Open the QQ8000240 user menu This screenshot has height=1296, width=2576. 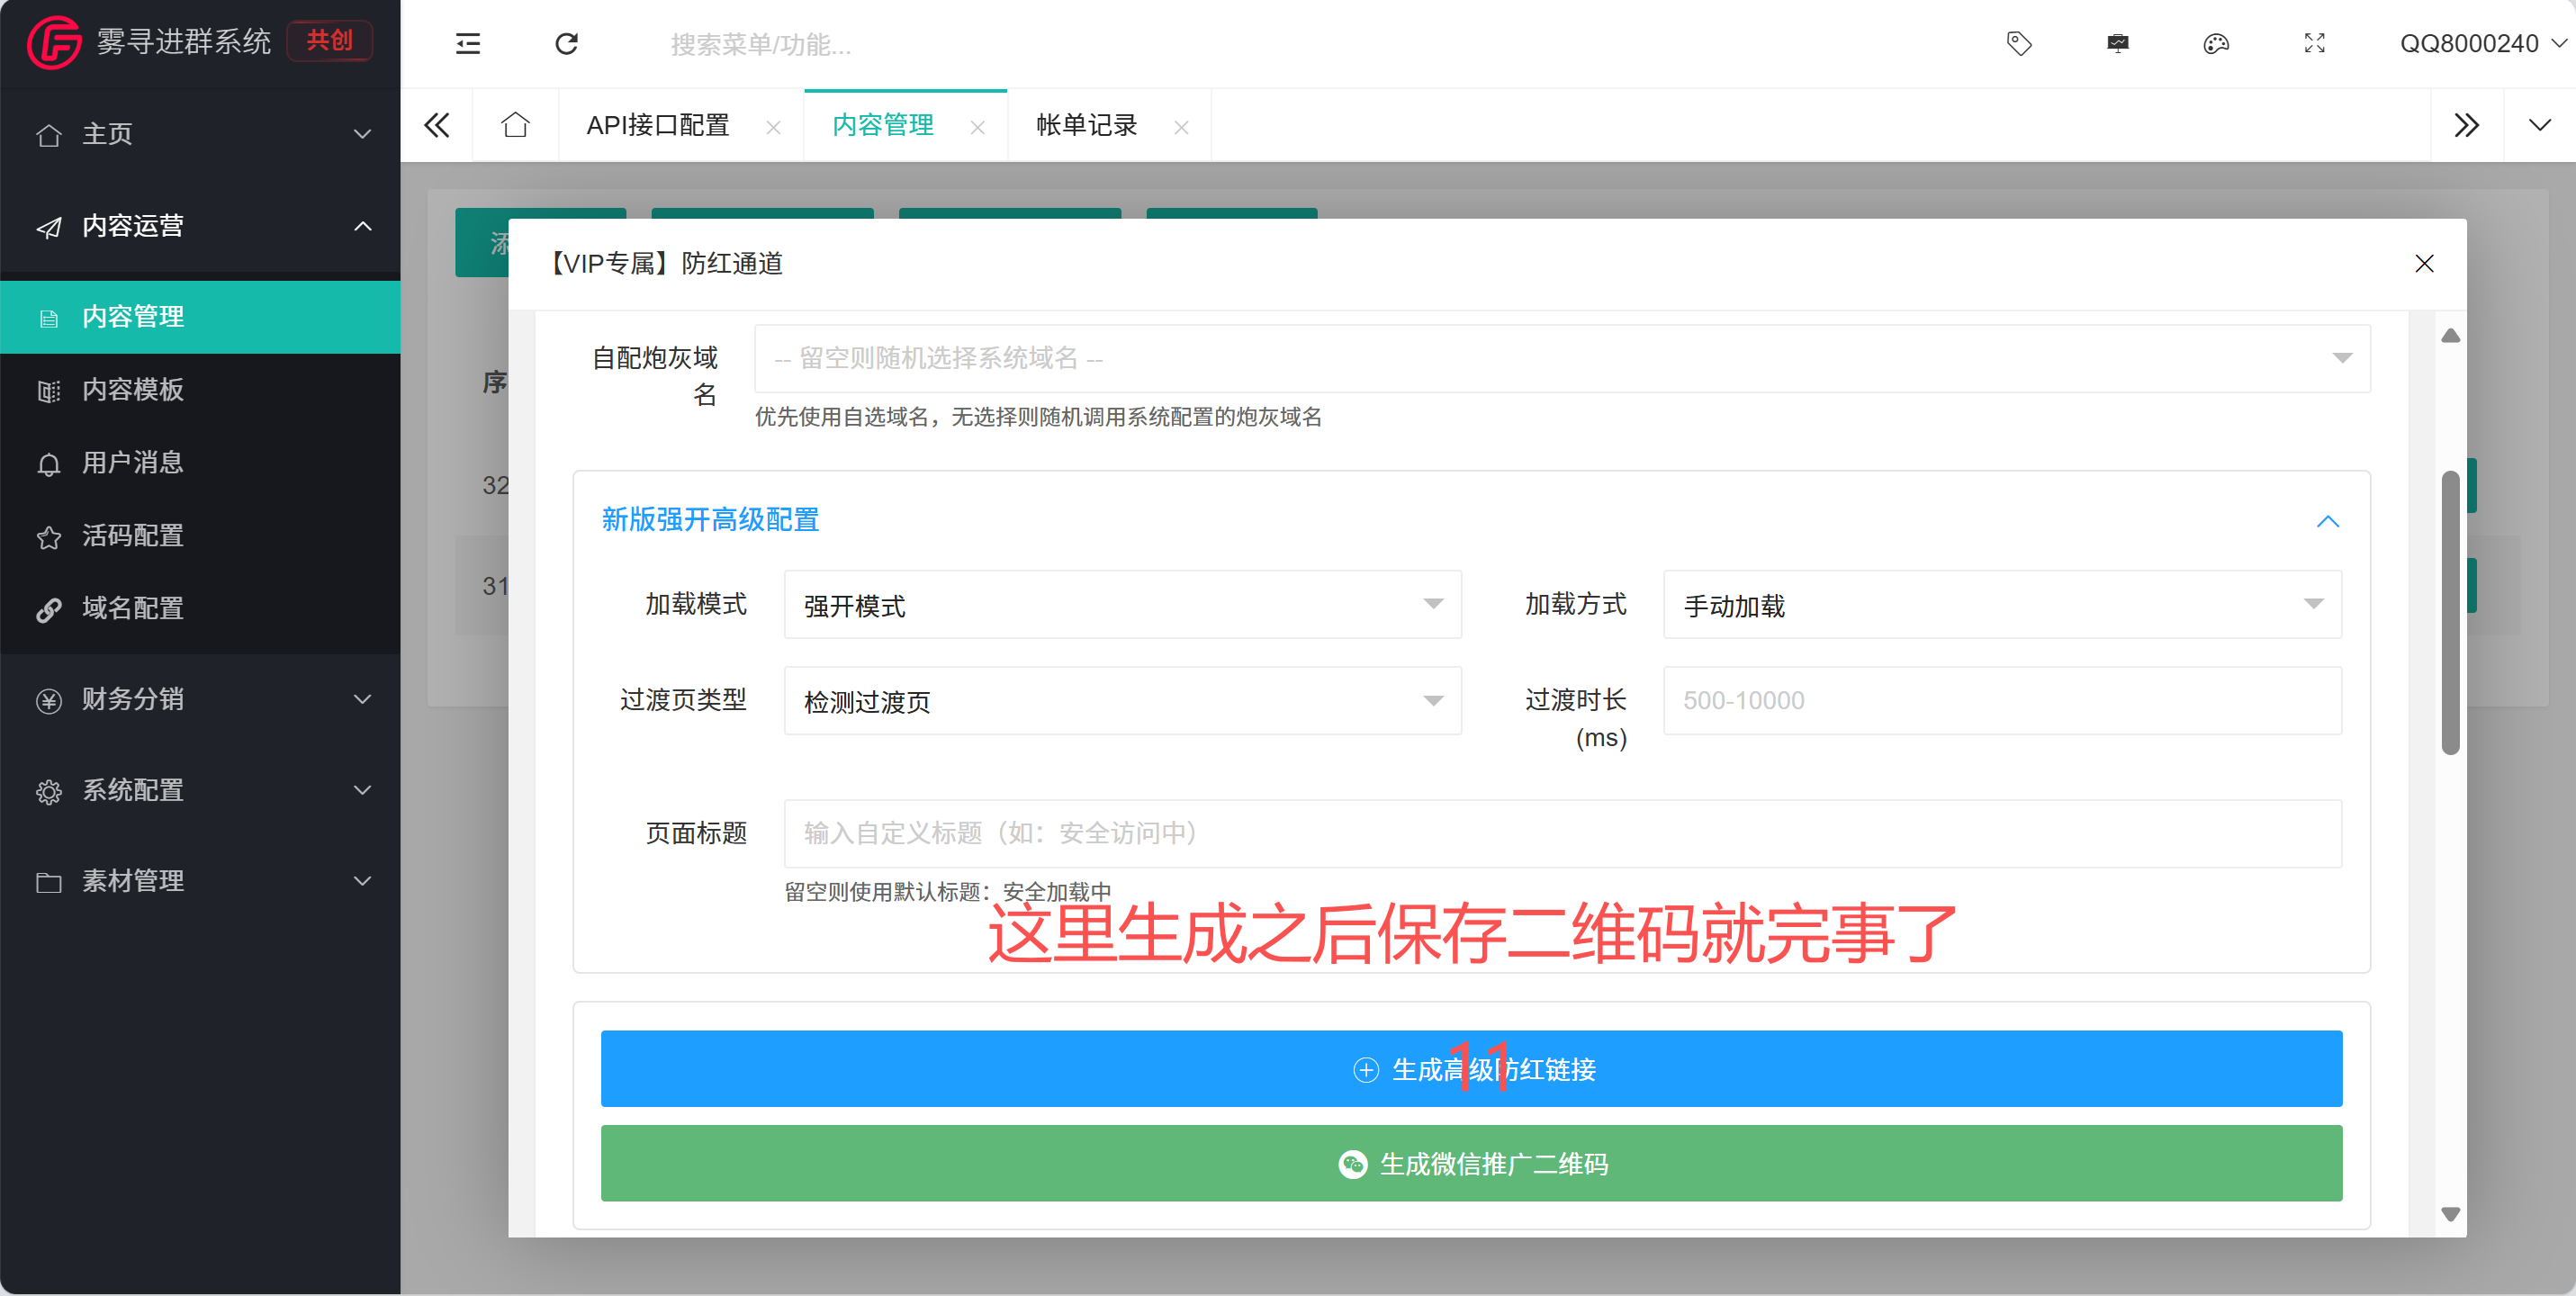click(x=2482, y=44)
